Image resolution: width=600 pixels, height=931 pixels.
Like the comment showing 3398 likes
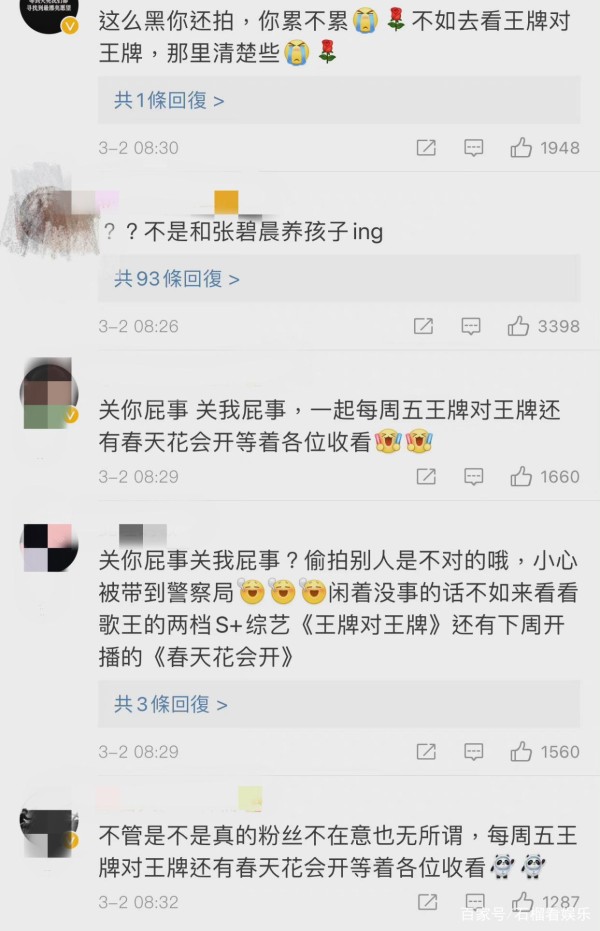pyautogui.click(x=518, y=326)
